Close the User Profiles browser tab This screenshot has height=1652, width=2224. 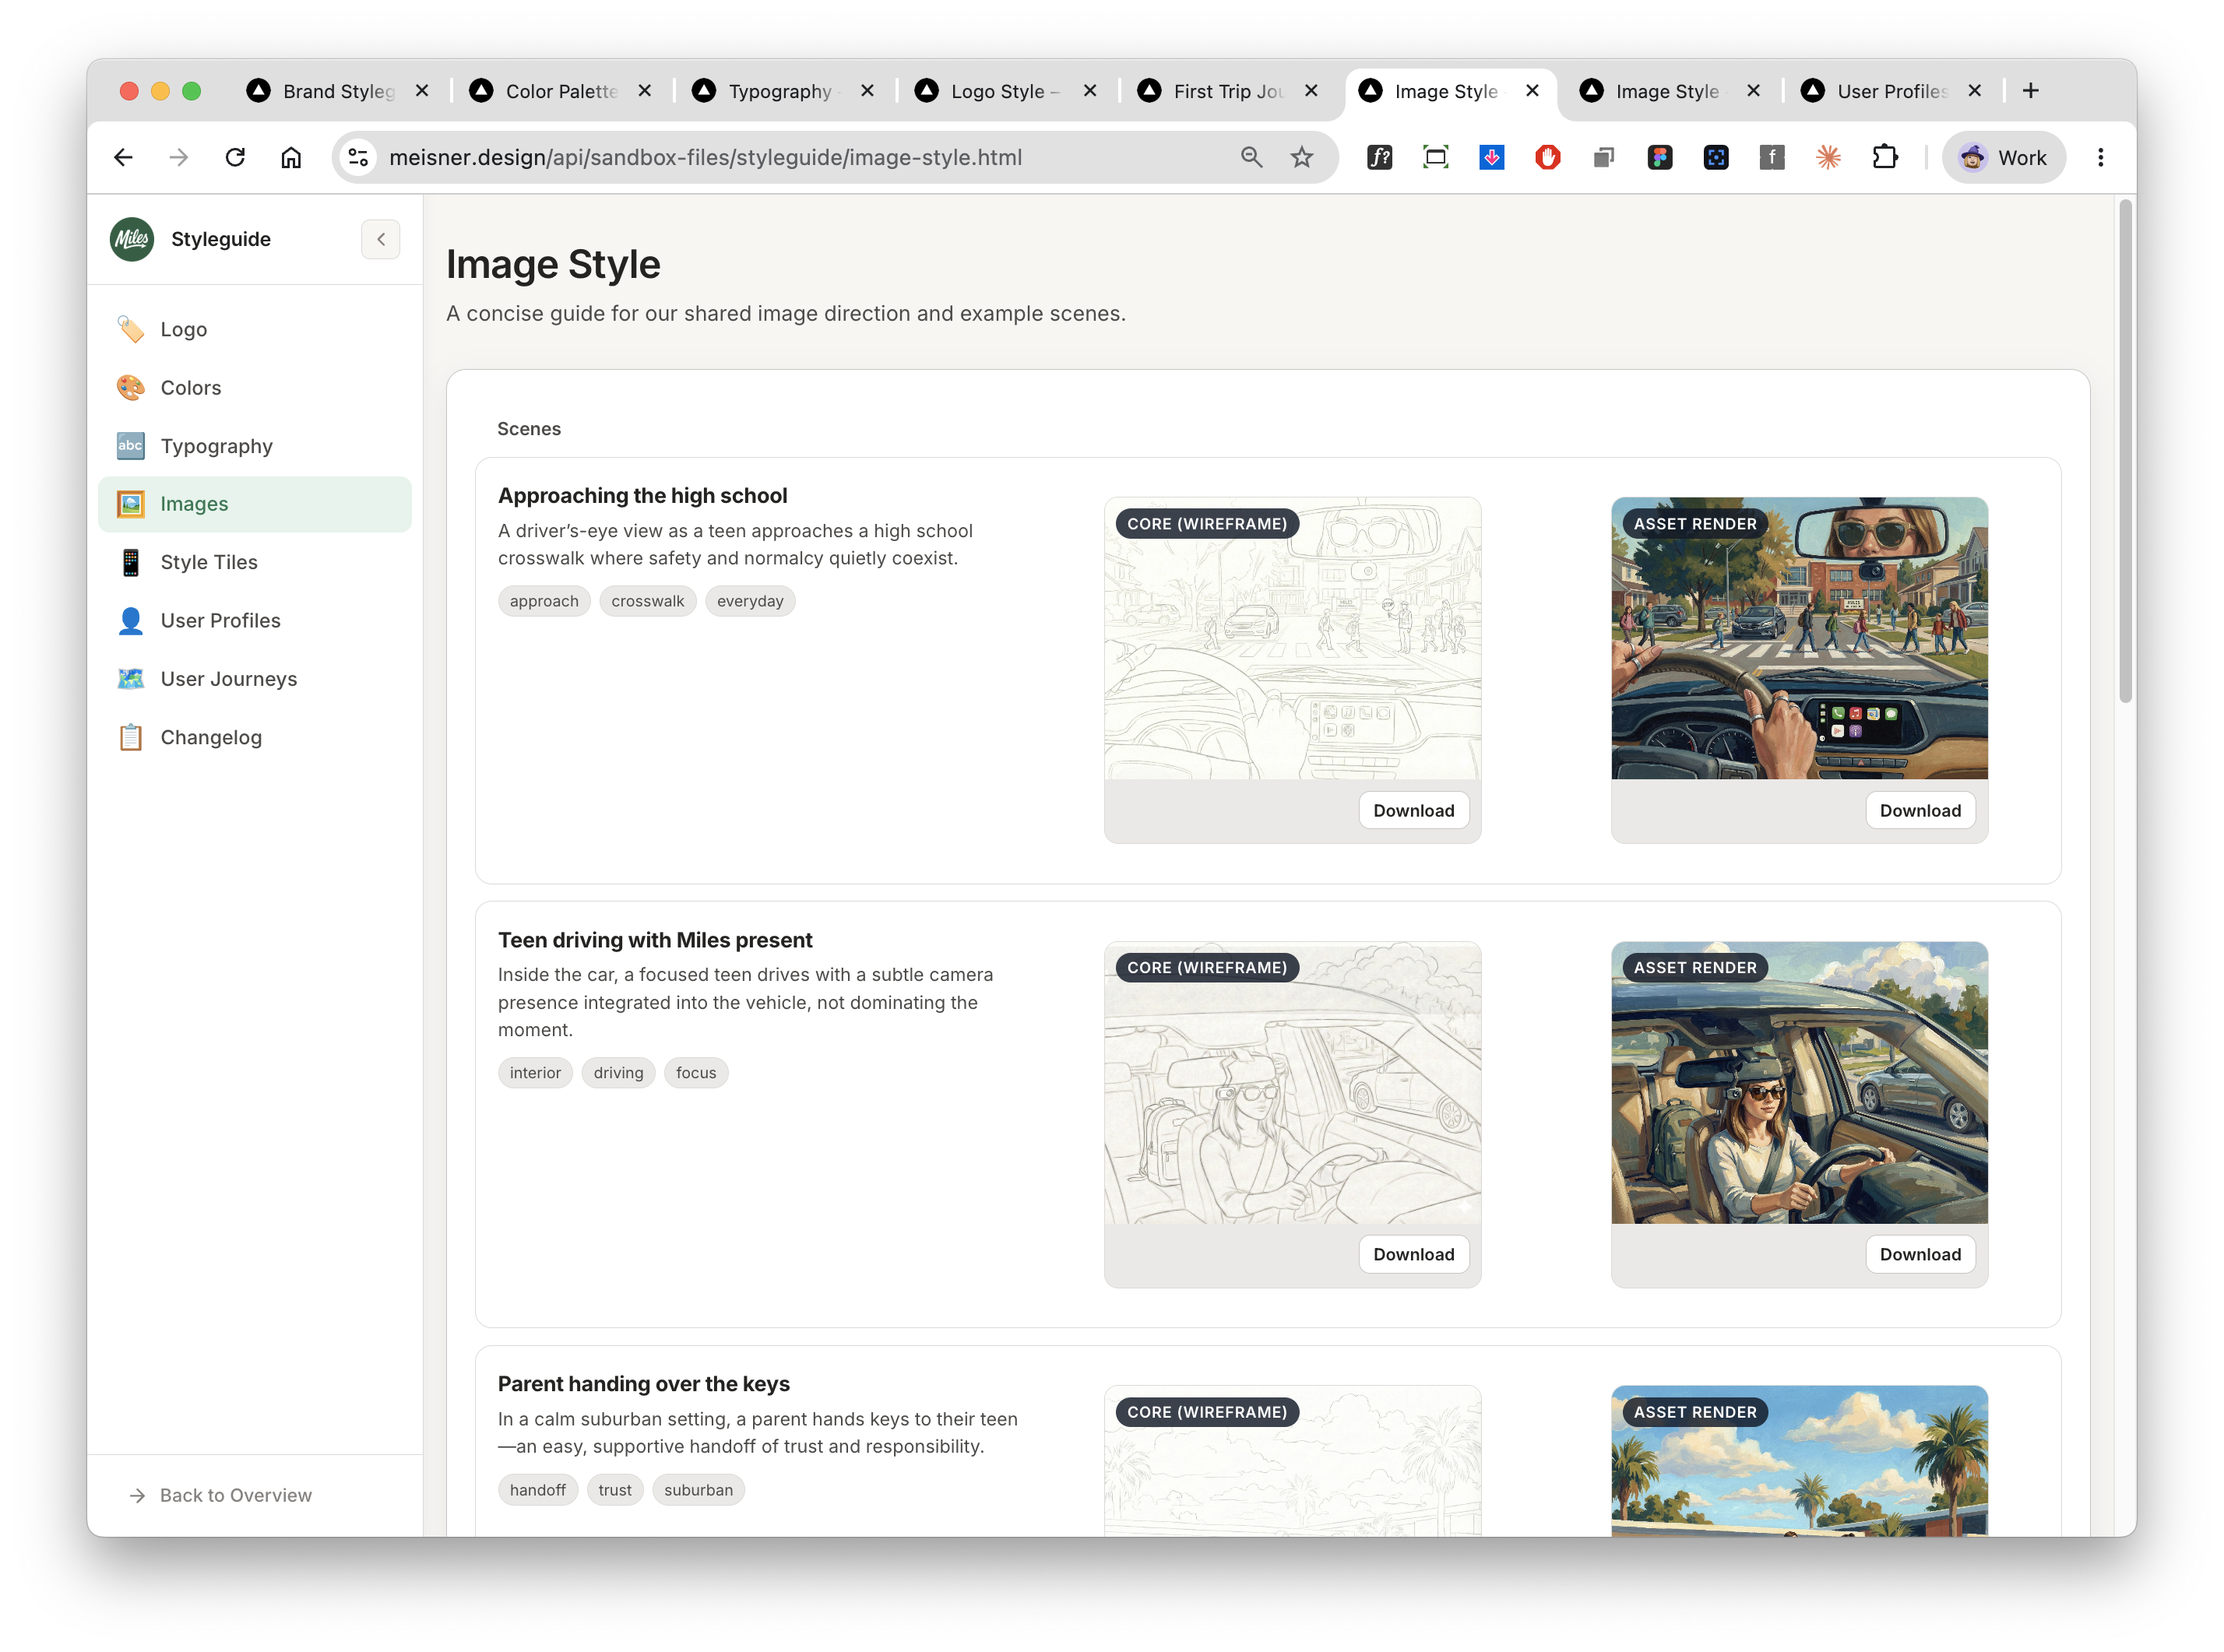pos(1974,91)
